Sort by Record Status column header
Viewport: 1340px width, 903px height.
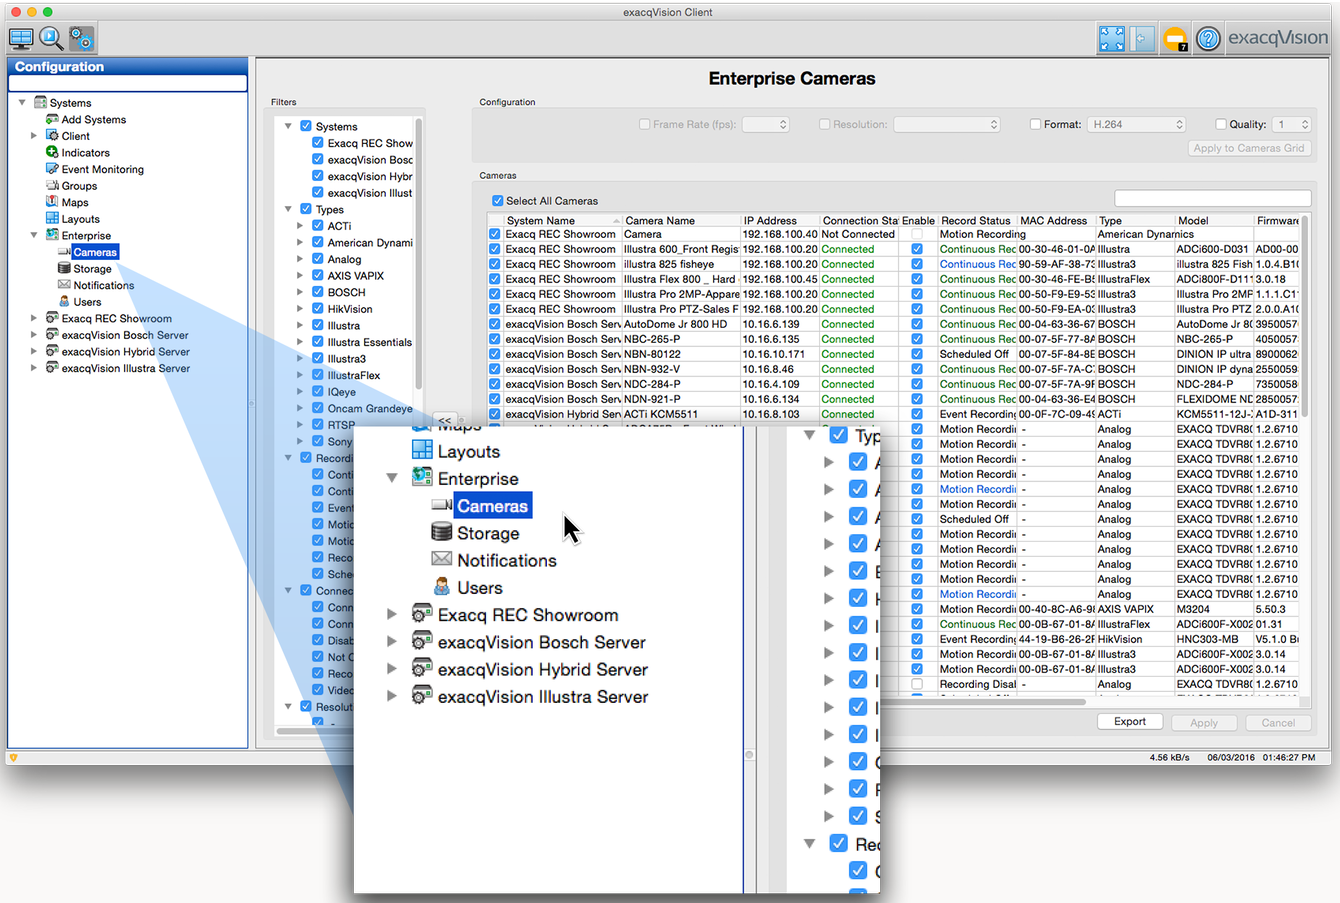977,220
